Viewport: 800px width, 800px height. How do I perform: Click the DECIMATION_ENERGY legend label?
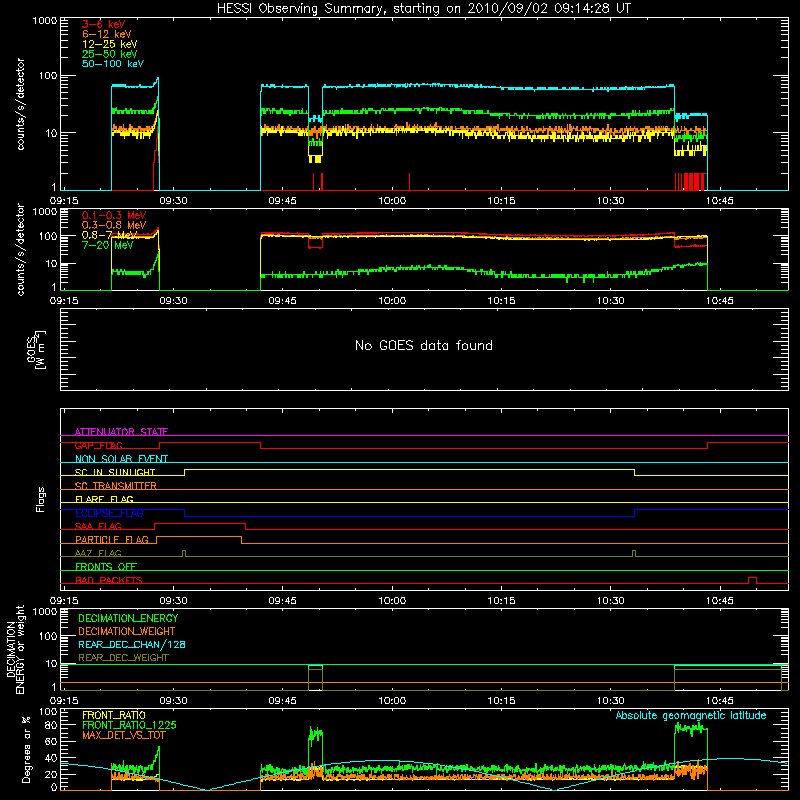click(128, 618)
